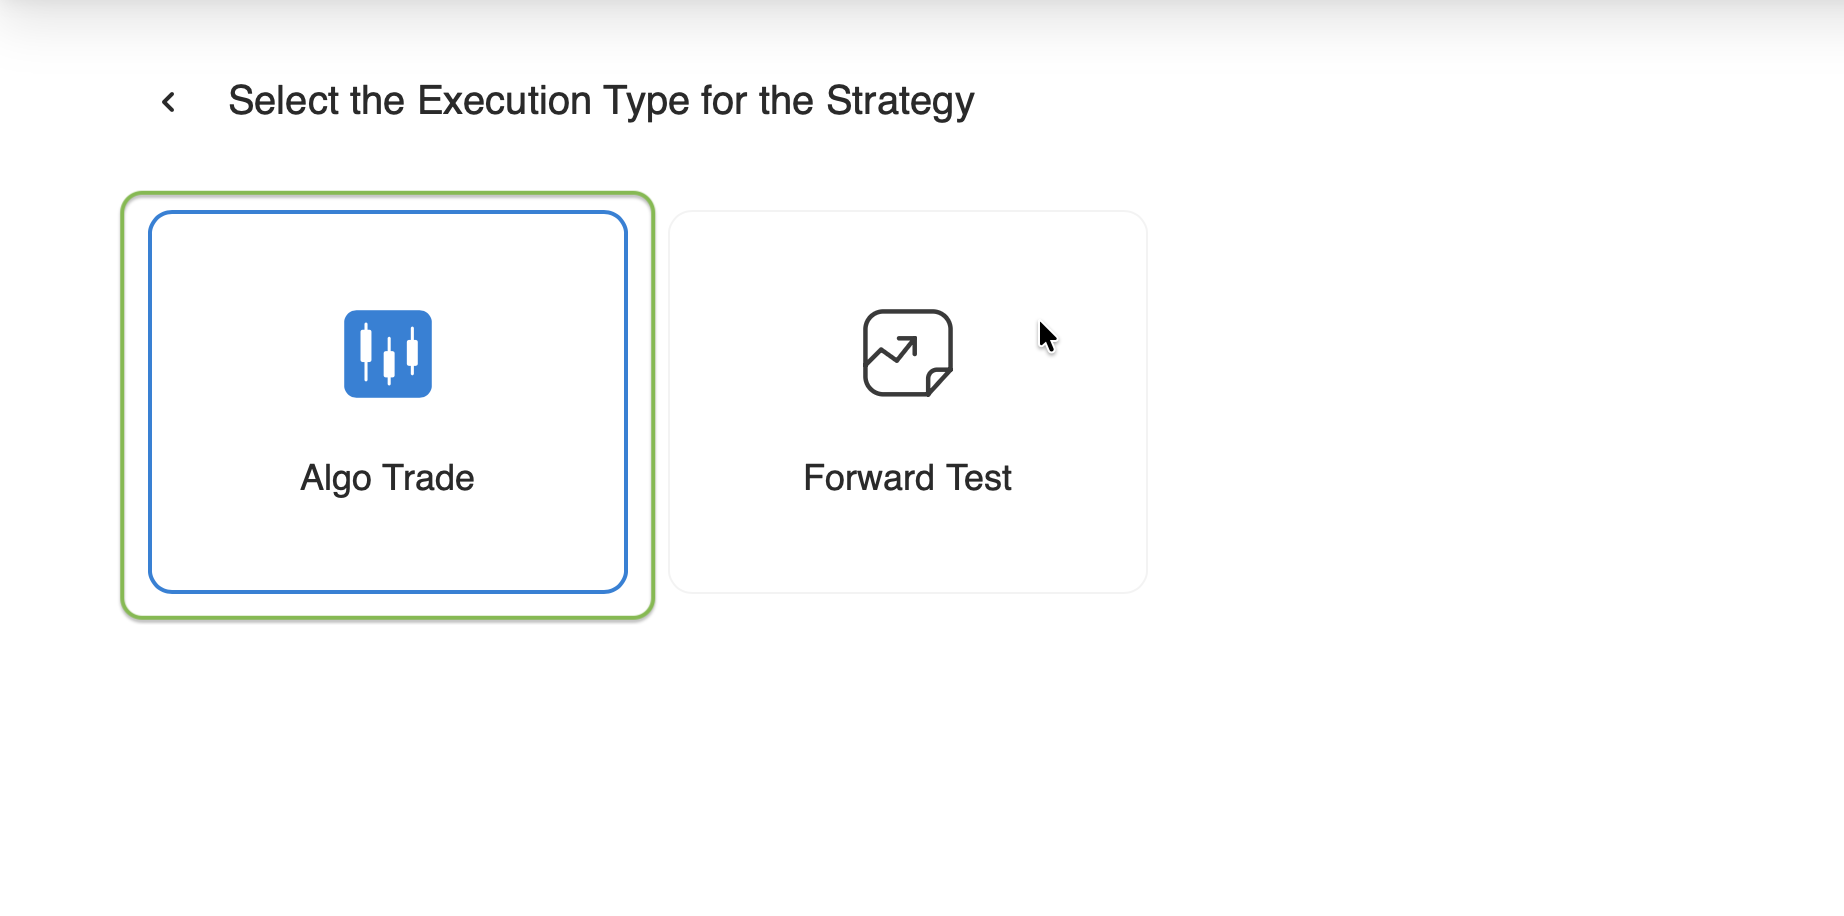1844x916 pixels.
Task: Click the back chevron arrow
Action: click(169, 102)
